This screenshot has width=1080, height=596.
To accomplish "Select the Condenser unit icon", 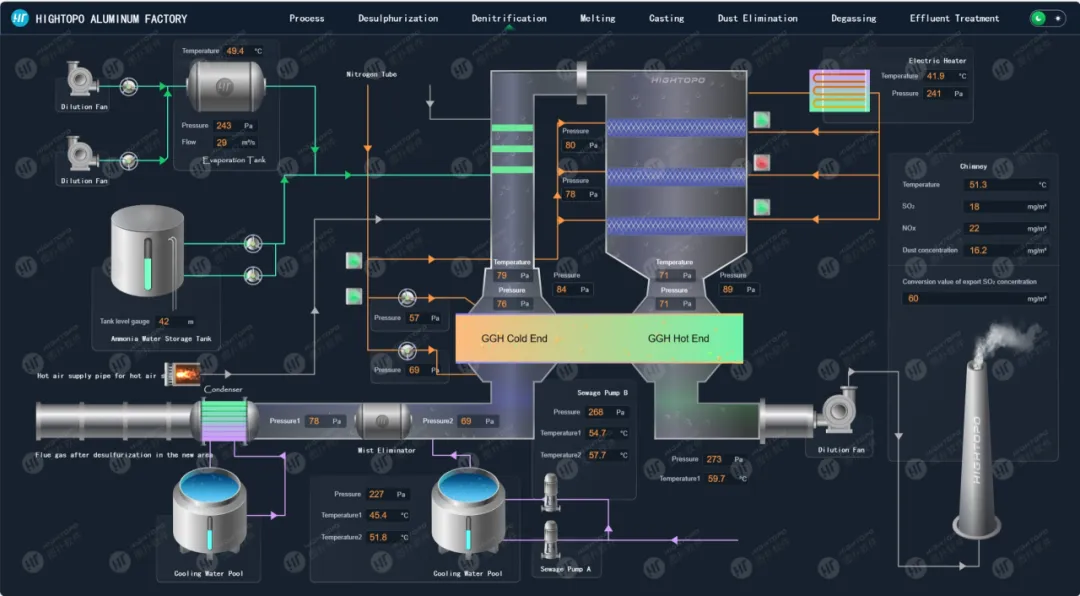I will [x=225, y=420].
